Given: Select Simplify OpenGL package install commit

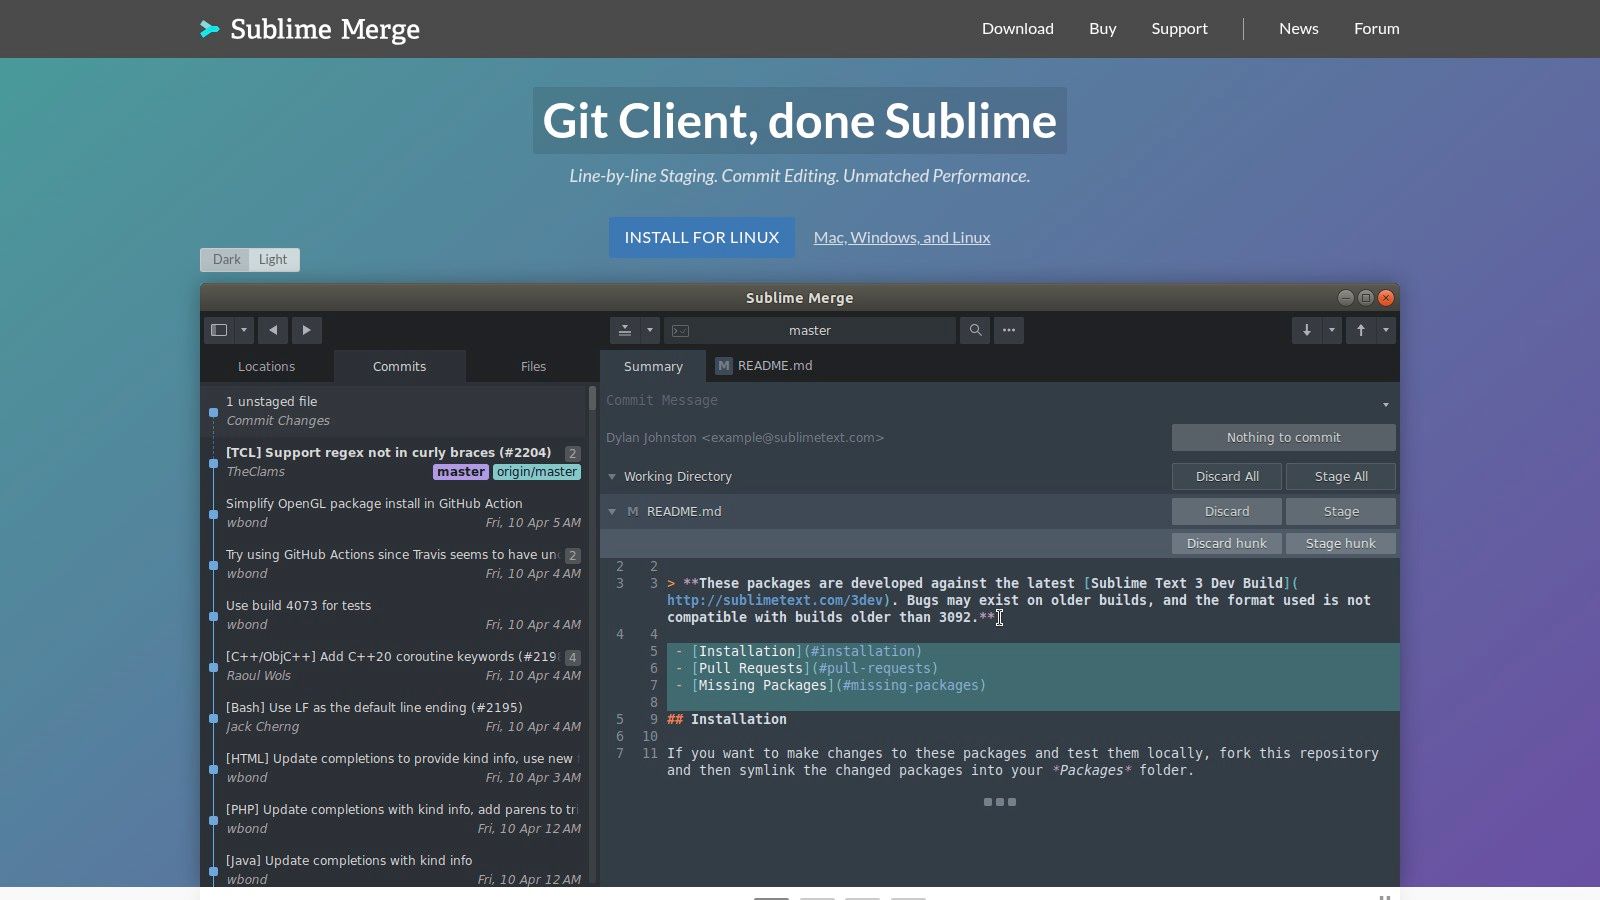Looking at the screenshot, I should [x=395, y=513].
